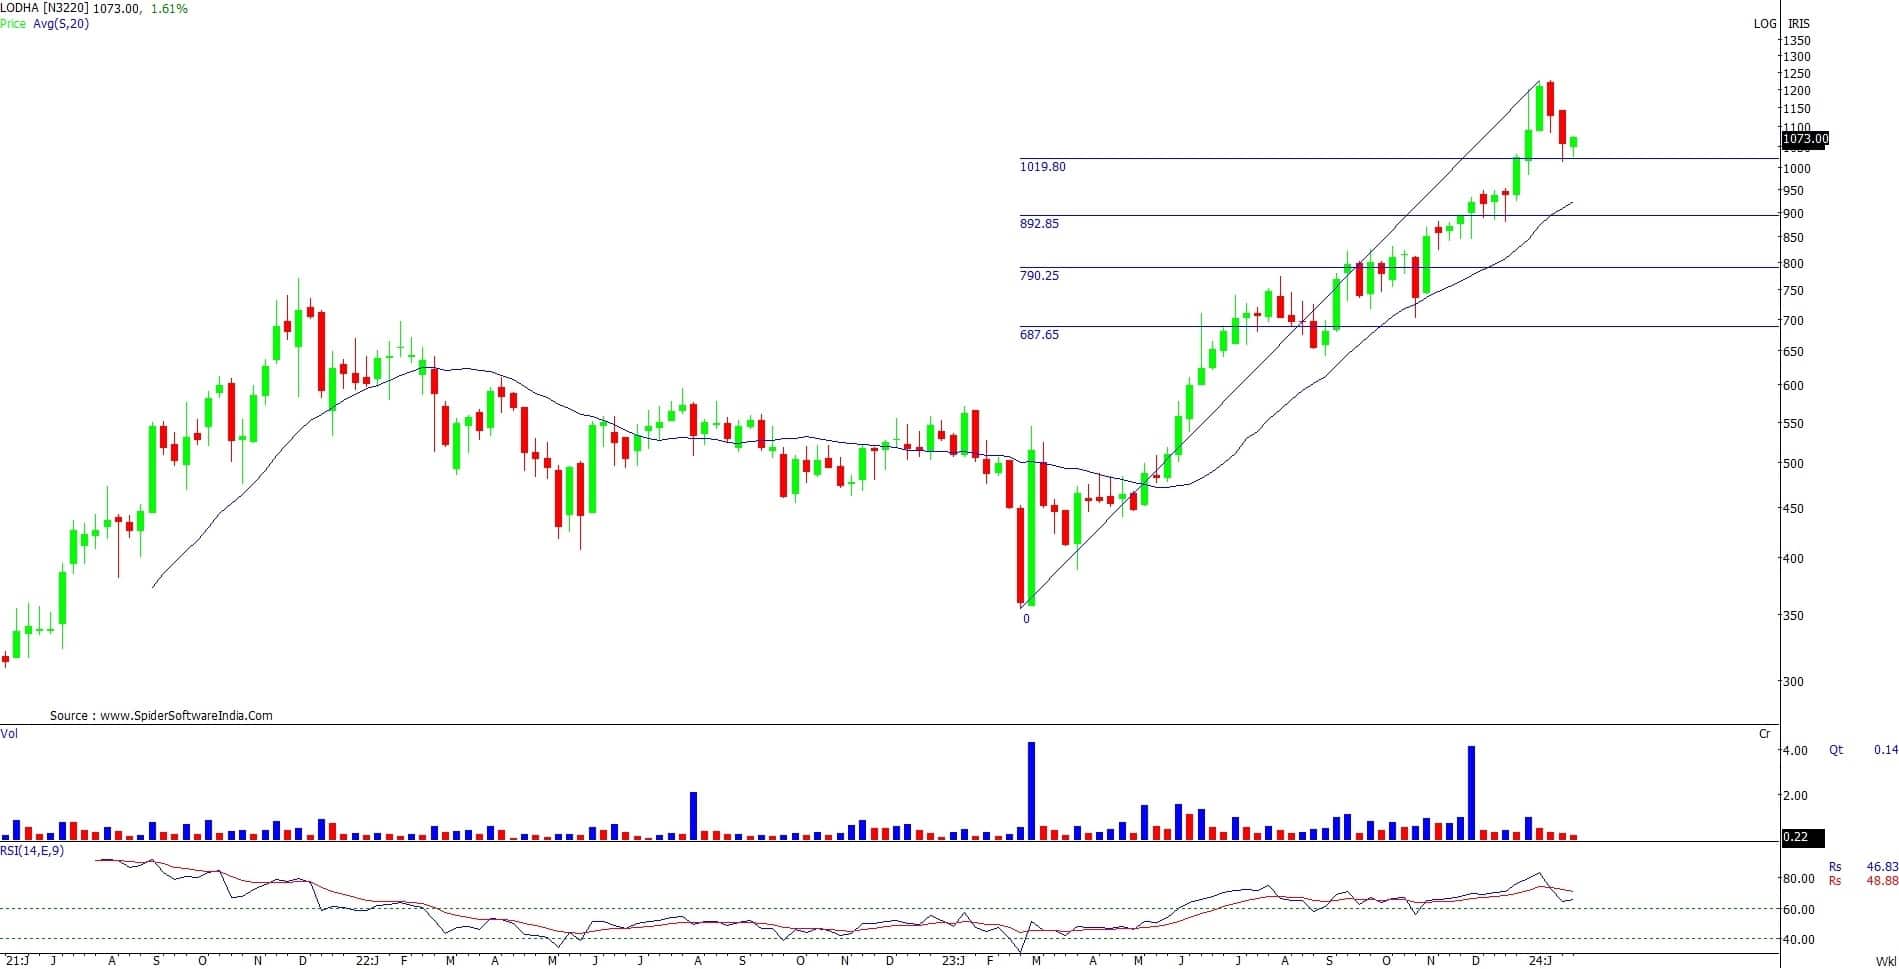Click the 21:J time axis label
The width and height of the screenshot is (1899, 969).
pos(16,961)
